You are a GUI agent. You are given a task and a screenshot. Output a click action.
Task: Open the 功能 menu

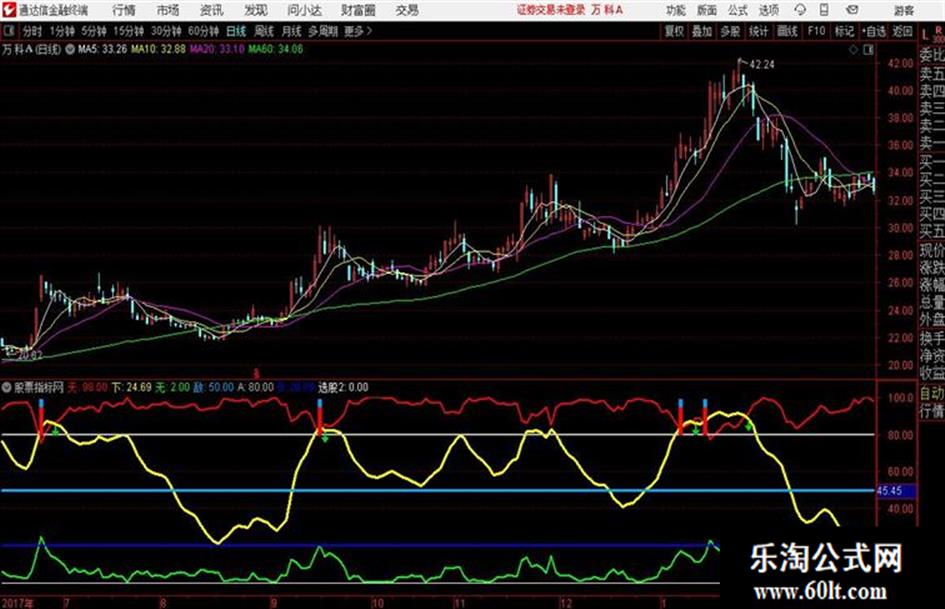coord(676,10)
